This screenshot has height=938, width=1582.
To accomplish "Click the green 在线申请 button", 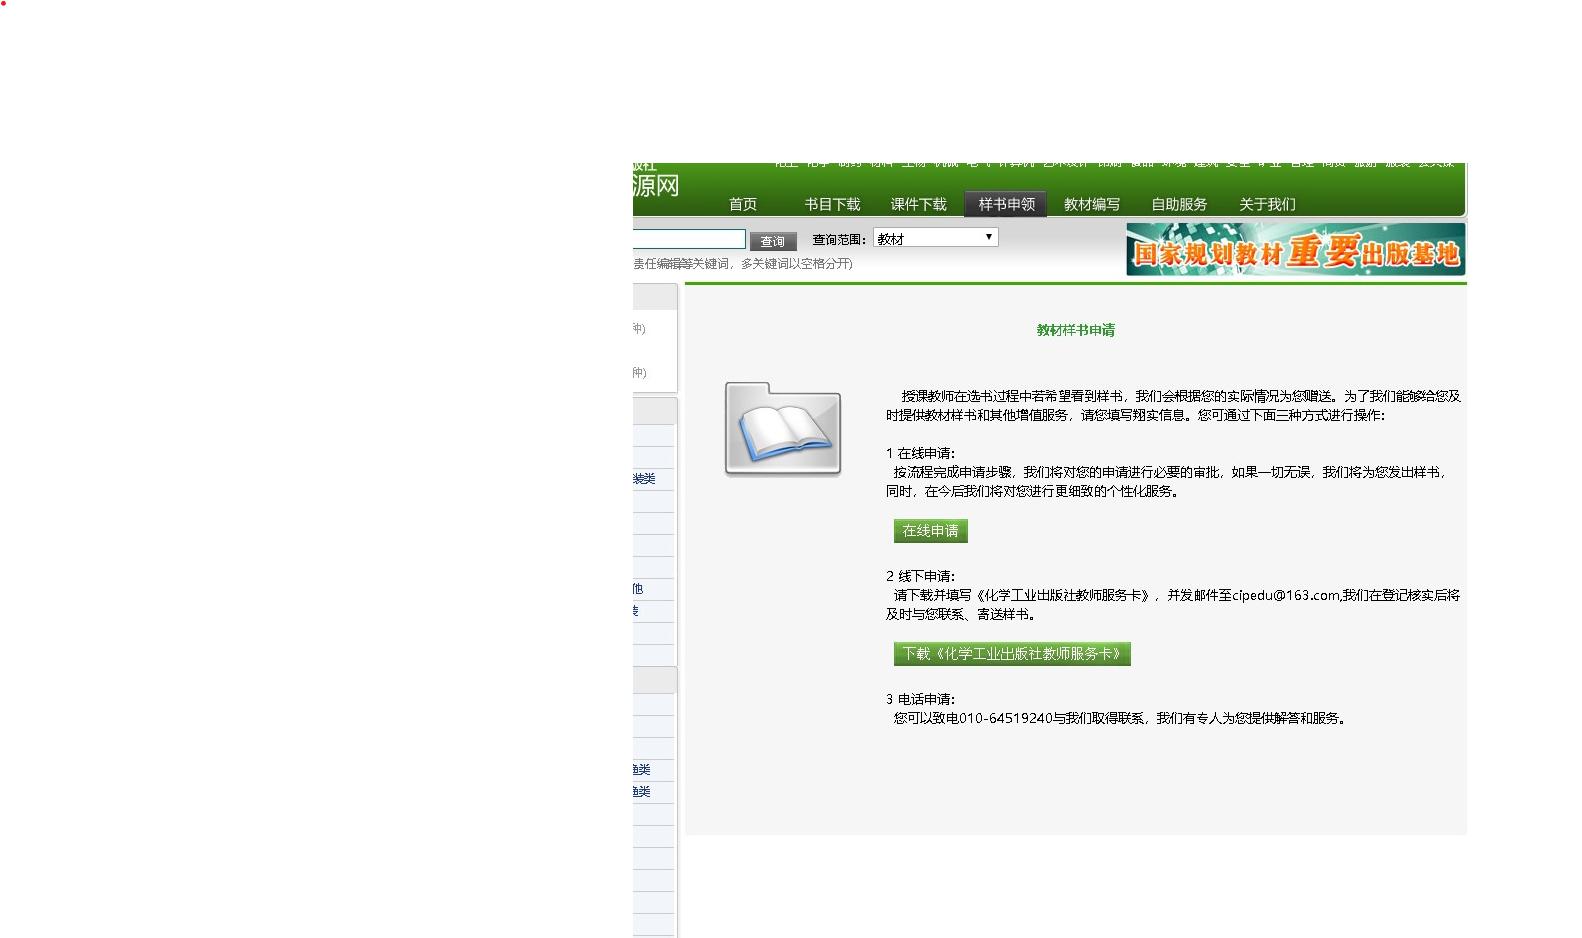I will click(x=931, y=531).
